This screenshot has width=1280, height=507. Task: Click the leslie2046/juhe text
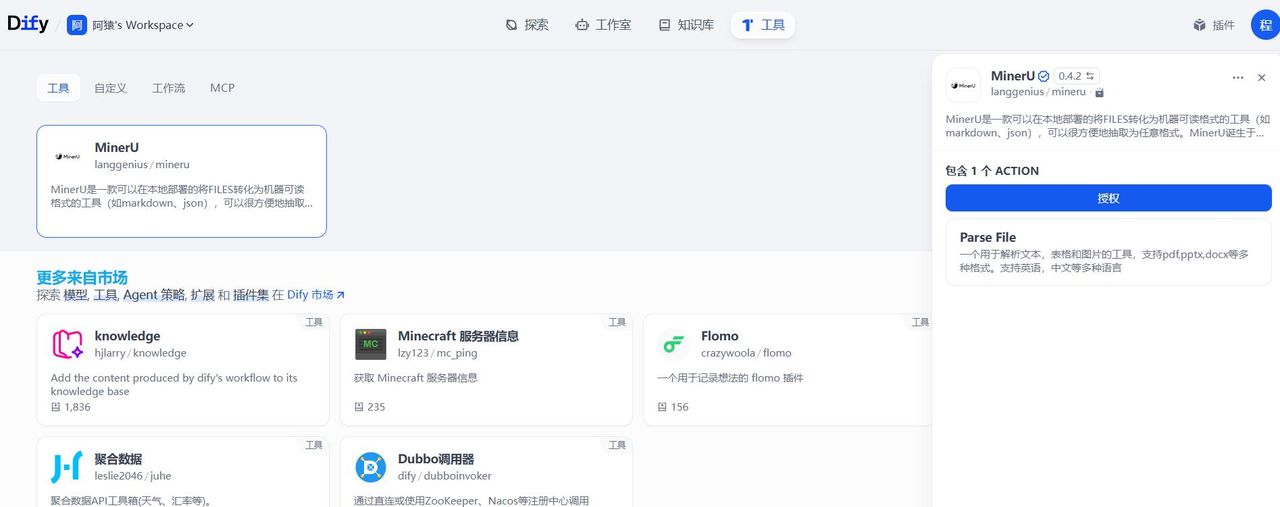pyautogui.click(x=133, y=476)
